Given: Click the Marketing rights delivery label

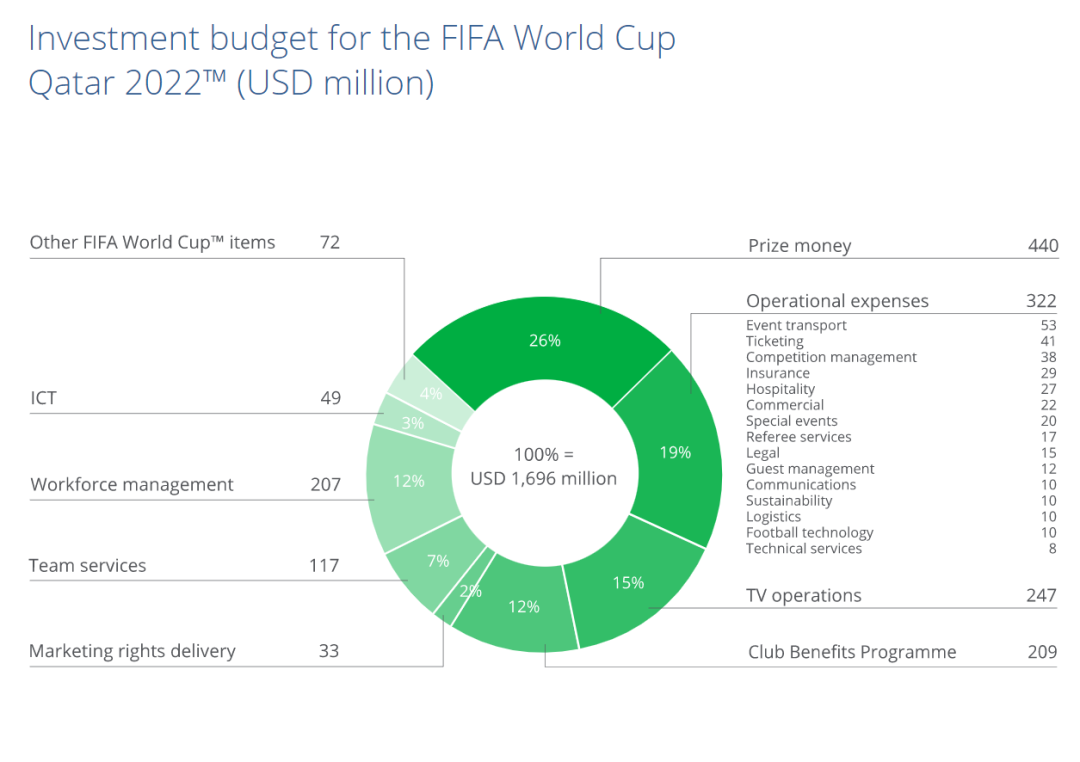Looking at the screenshot, I should point(132,651).
